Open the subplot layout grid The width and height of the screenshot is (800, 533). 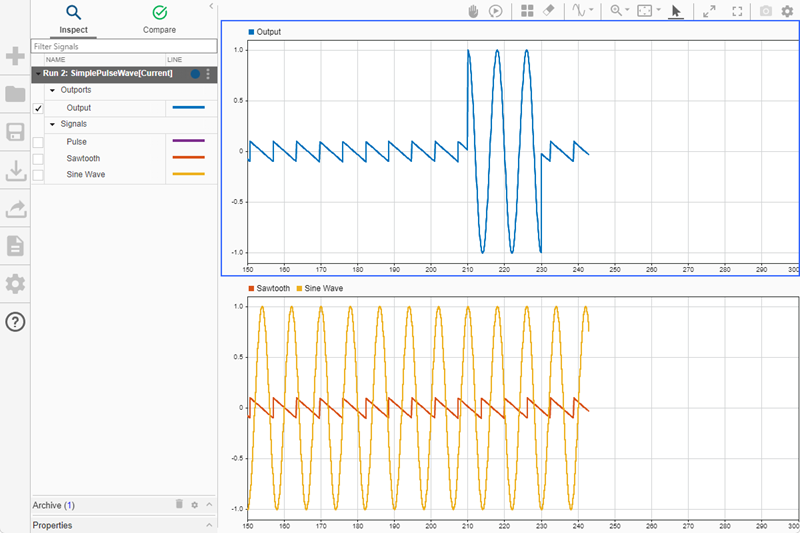527,11
